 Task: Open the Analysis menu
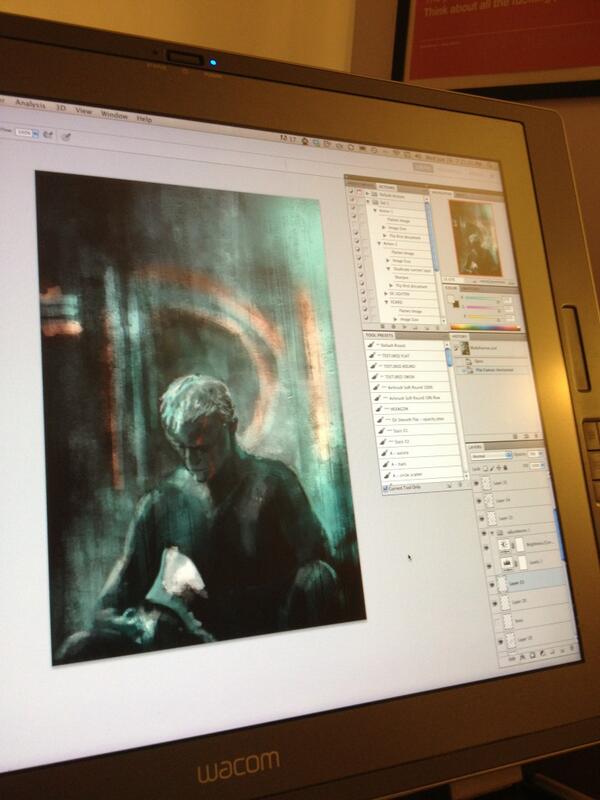[x=30, y=104]
